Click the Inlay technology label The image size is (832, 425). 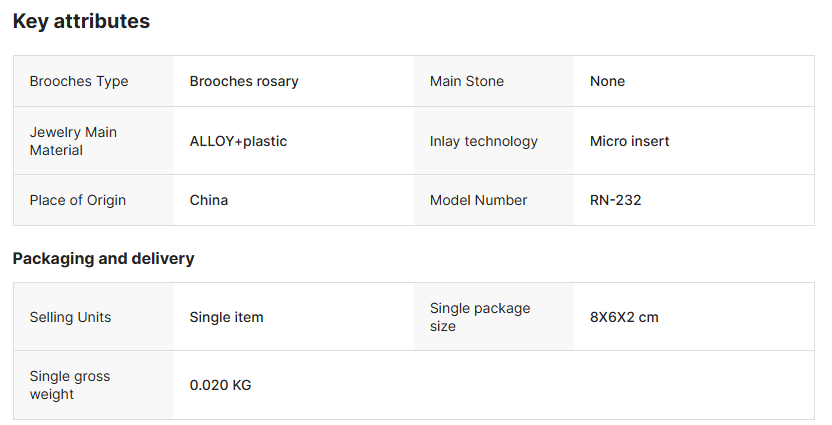click(x=484, y=141)
